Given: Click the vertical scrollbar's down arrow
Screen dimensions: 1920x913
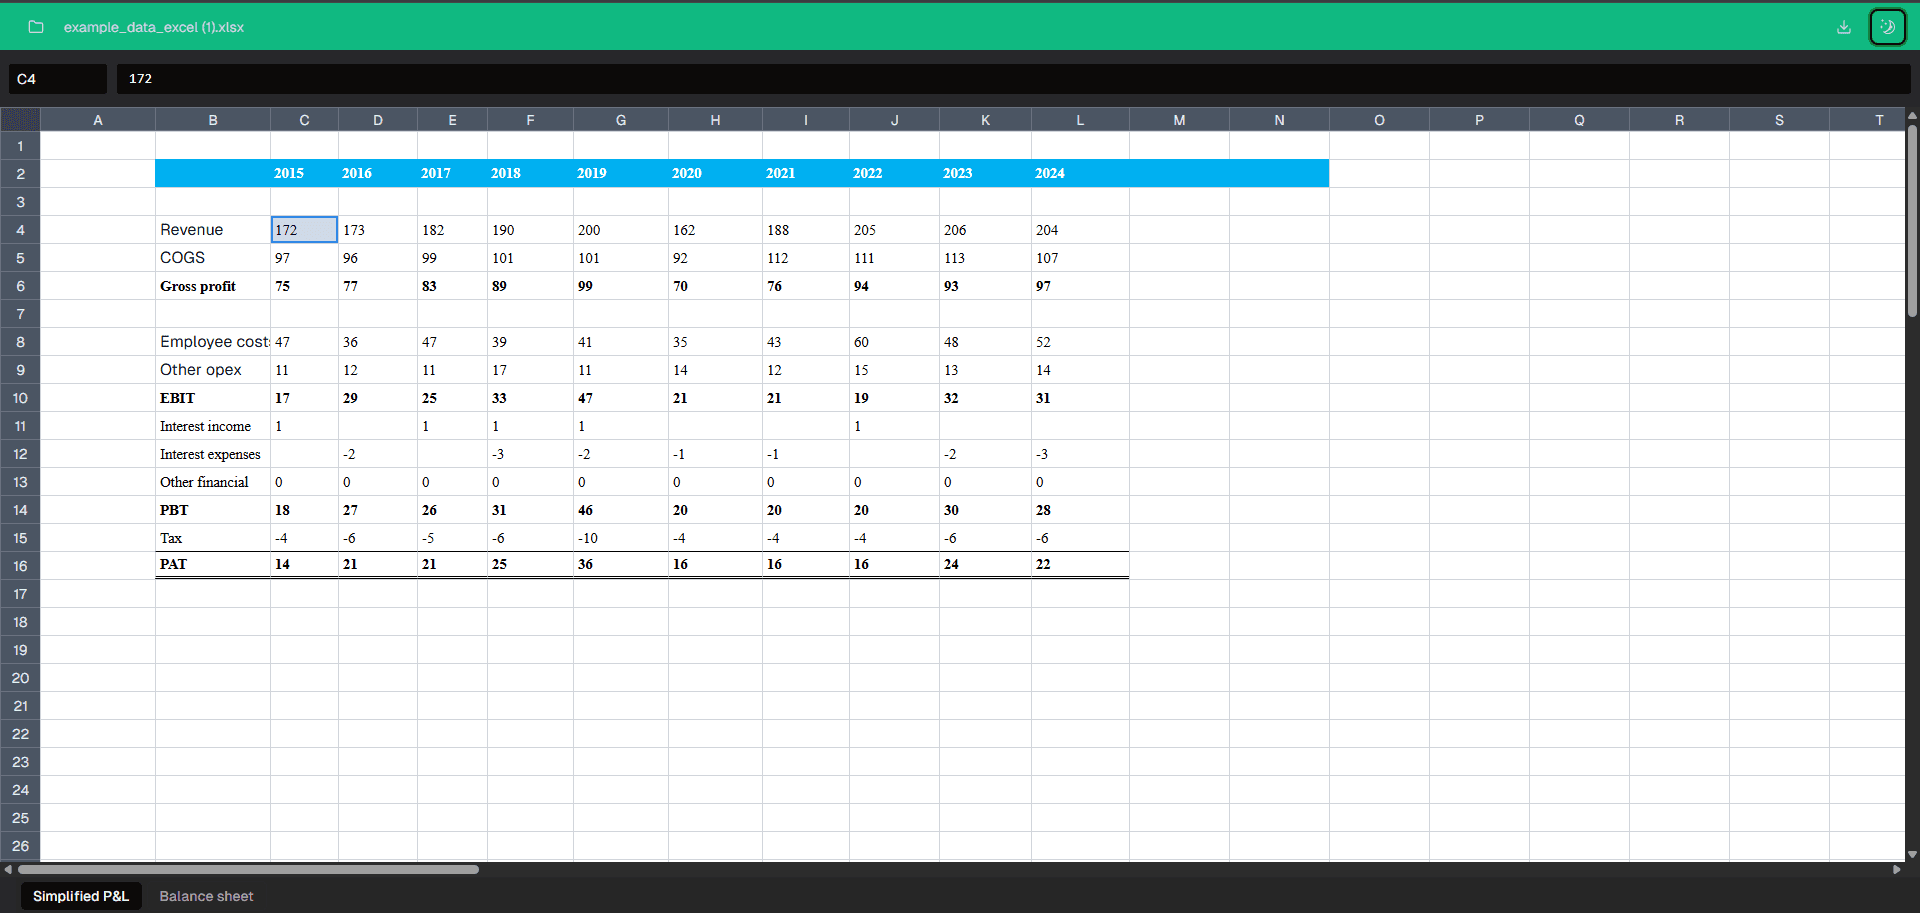Looking at the screenshot, I should (x=1912, y=854).
